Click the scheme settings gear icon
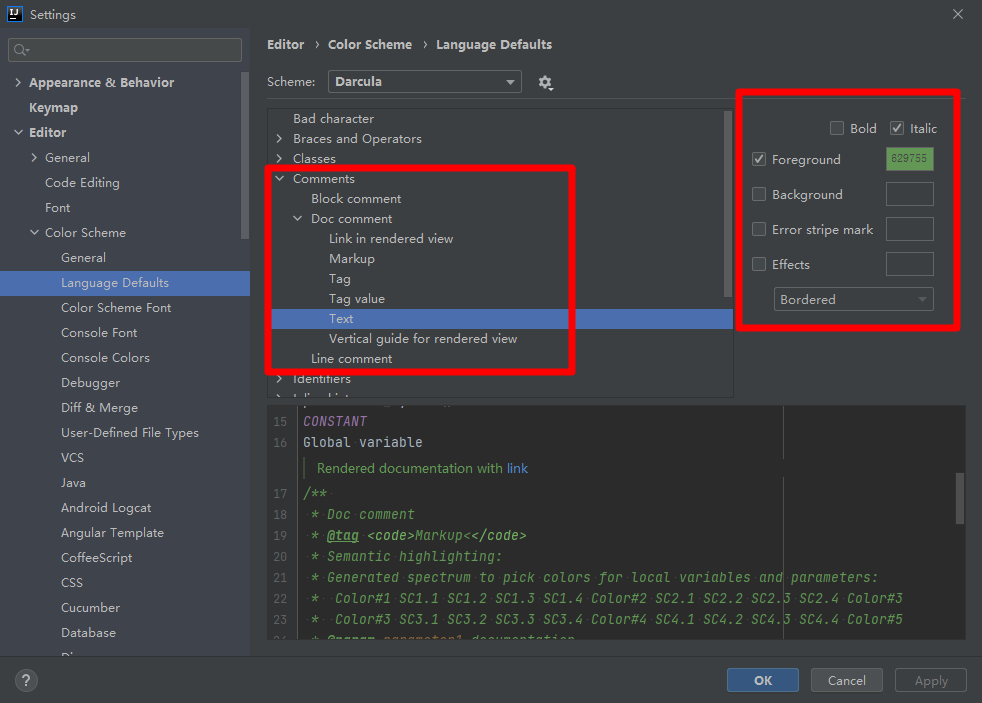 (545, 83)
